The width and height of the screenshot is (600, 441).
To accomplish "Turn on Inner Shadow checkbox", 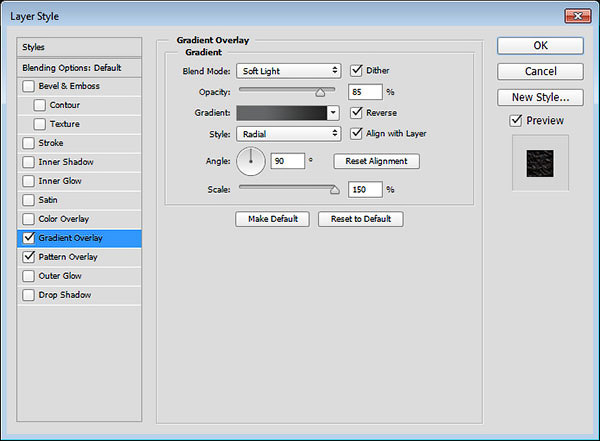I will point(28,162).
